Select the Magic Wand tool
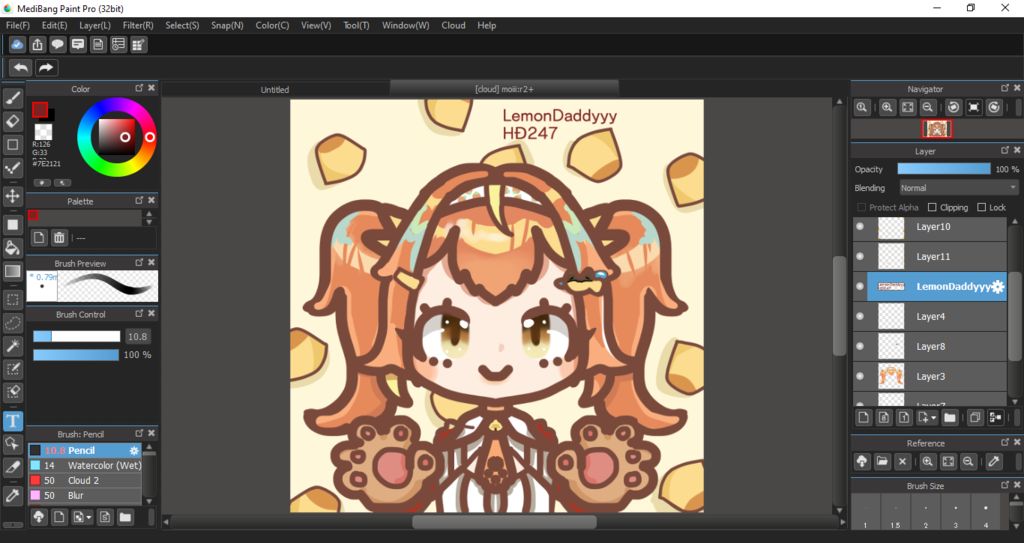 pyautogui.click(x=12, y=346)
